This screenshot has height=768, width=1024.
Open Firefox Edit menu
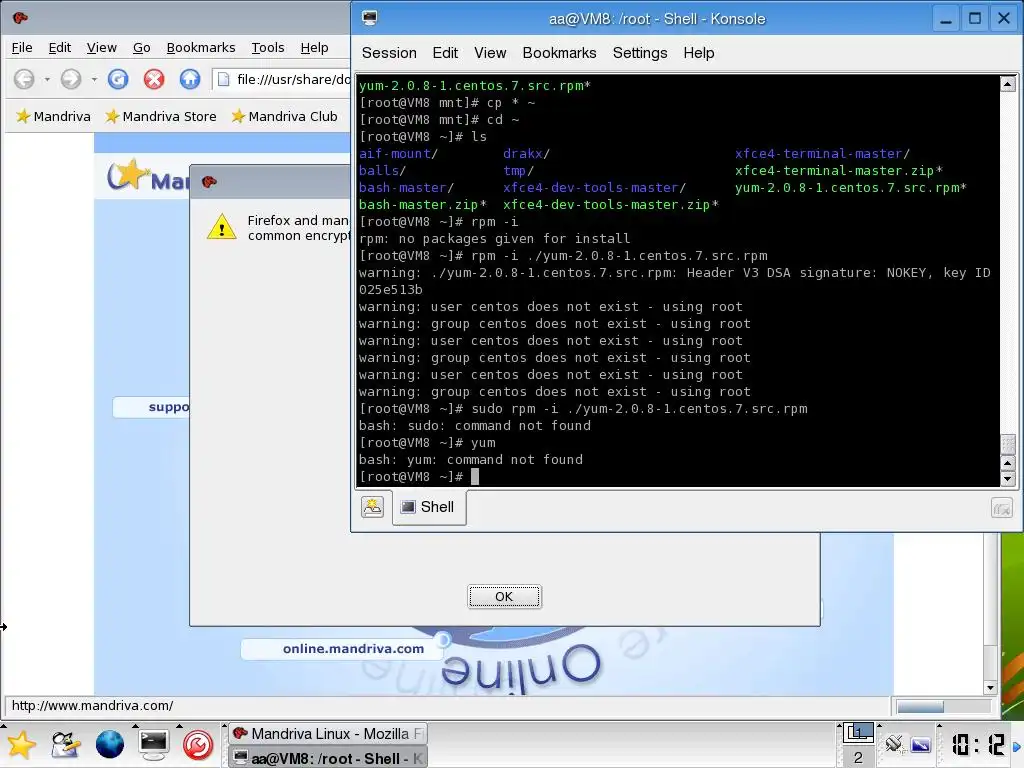click(59, 48)
